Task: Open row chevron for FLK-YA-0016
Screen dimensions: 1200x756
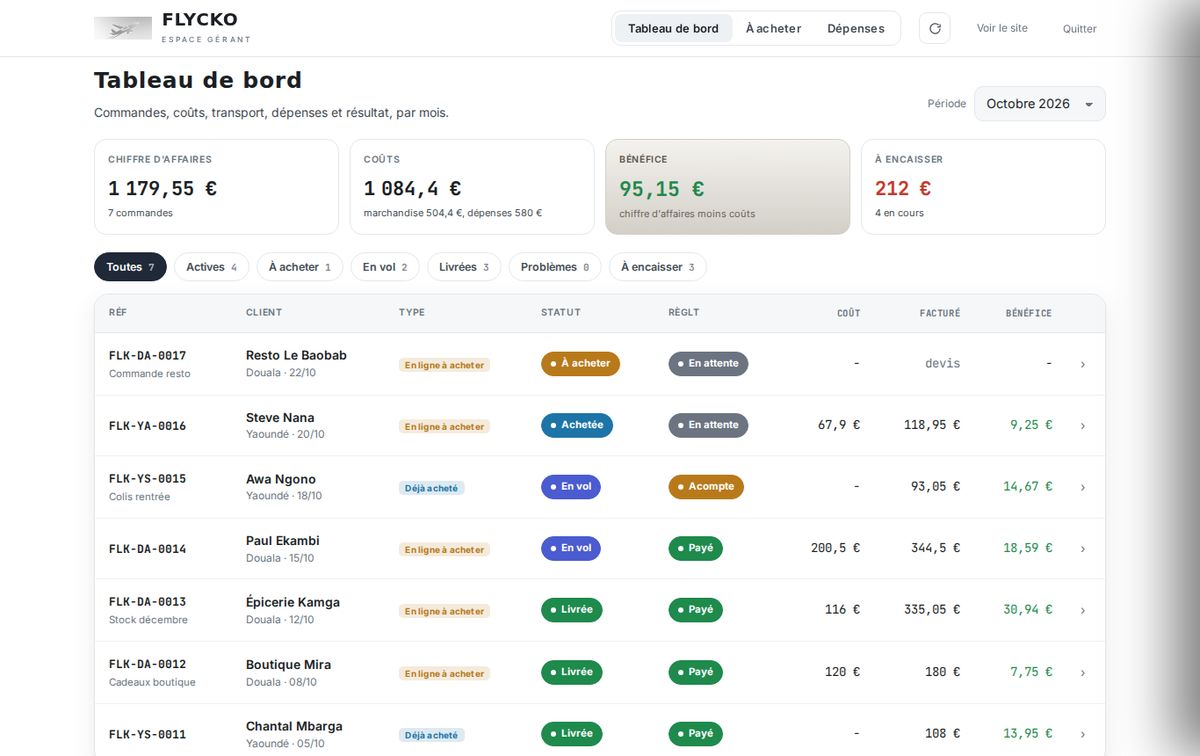Action: (1082, 426)
